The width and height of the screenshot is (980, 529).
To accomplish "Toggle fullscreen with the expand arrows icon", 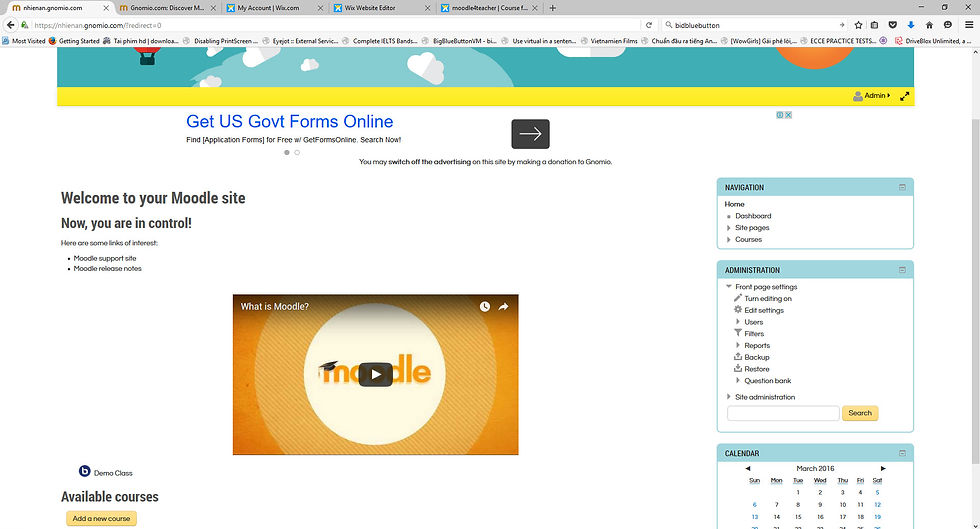I will point(904,96).
